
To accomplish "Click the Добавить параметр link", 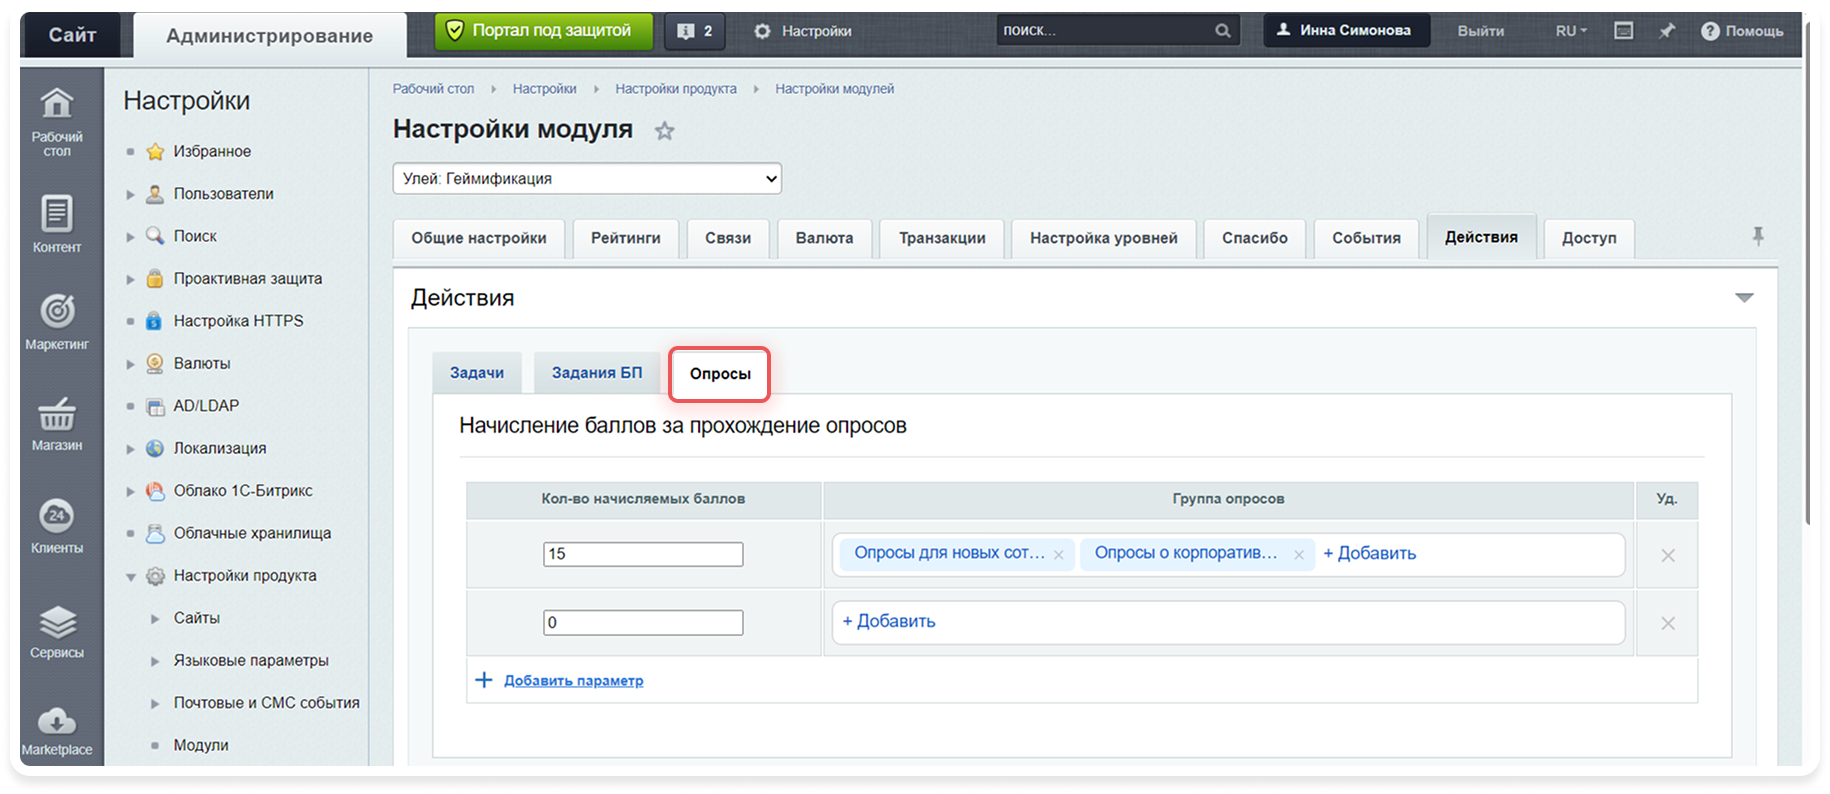I will coord(573,681).
